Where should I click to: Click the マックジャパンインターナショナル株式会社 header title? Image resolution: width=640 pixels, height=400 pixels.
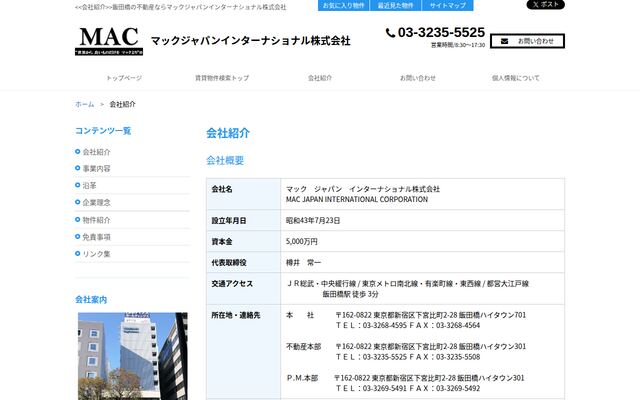coord(251,41)
